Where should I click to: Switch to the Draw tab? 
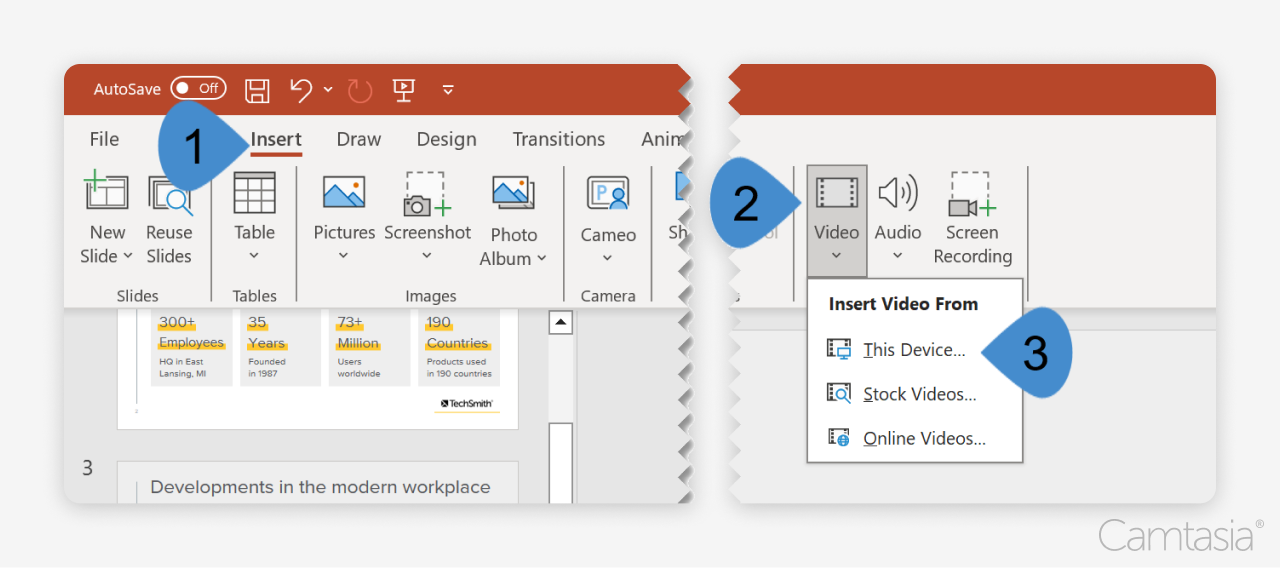click(x=358, y=139)
